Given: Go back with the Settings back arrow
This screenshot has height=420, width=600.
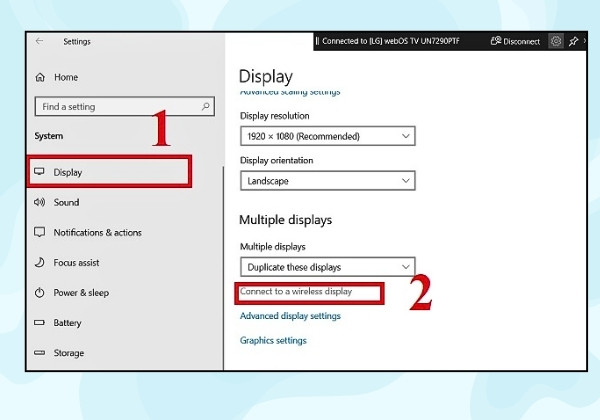Looking at the screenshot, I should coord(39,41).
